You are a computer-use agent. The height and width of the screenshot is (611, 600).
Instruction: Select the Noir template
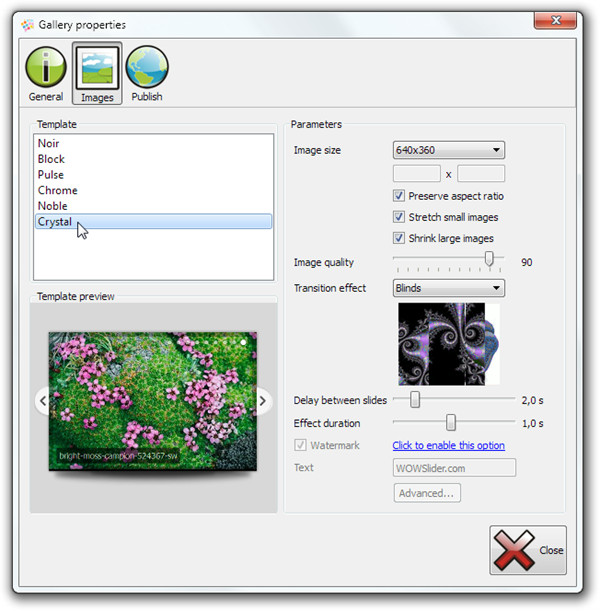(x=153, y=143)
